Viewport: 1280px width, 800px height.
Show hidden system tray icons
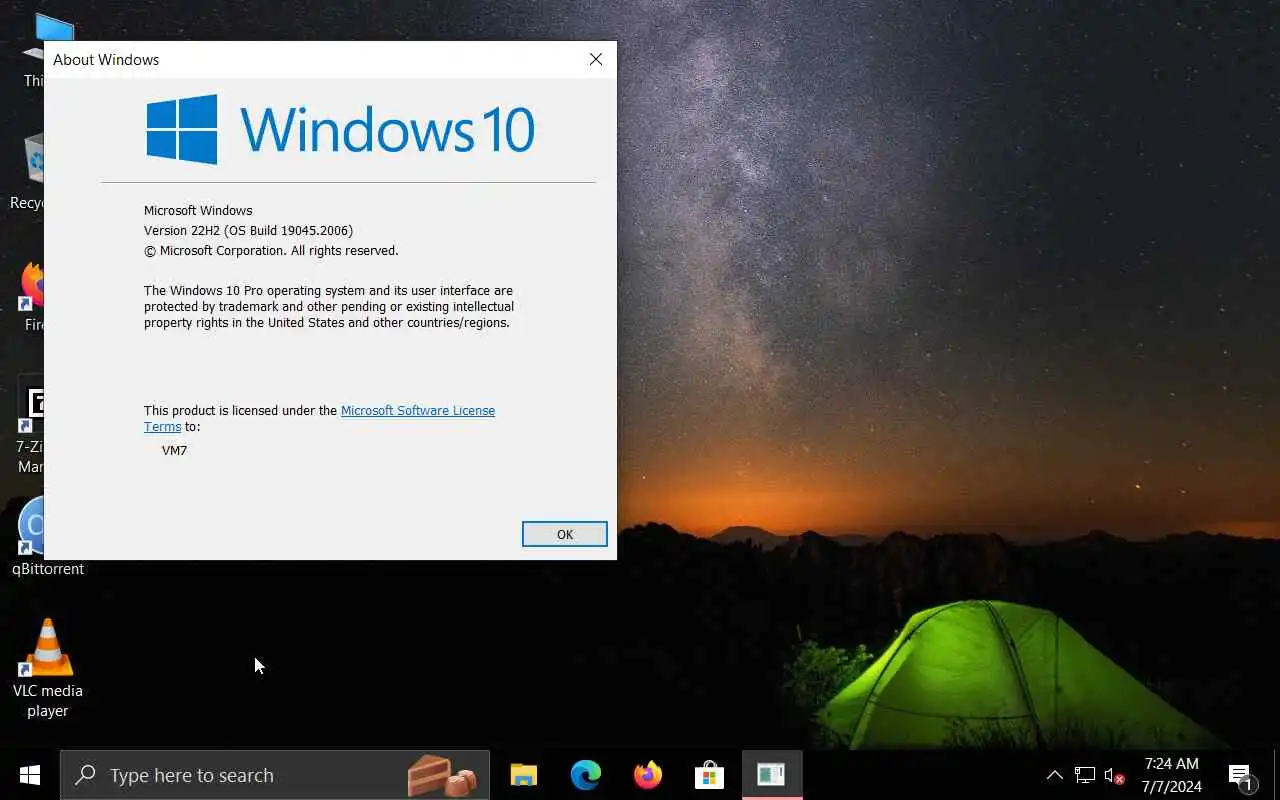tap(1054, 775)
